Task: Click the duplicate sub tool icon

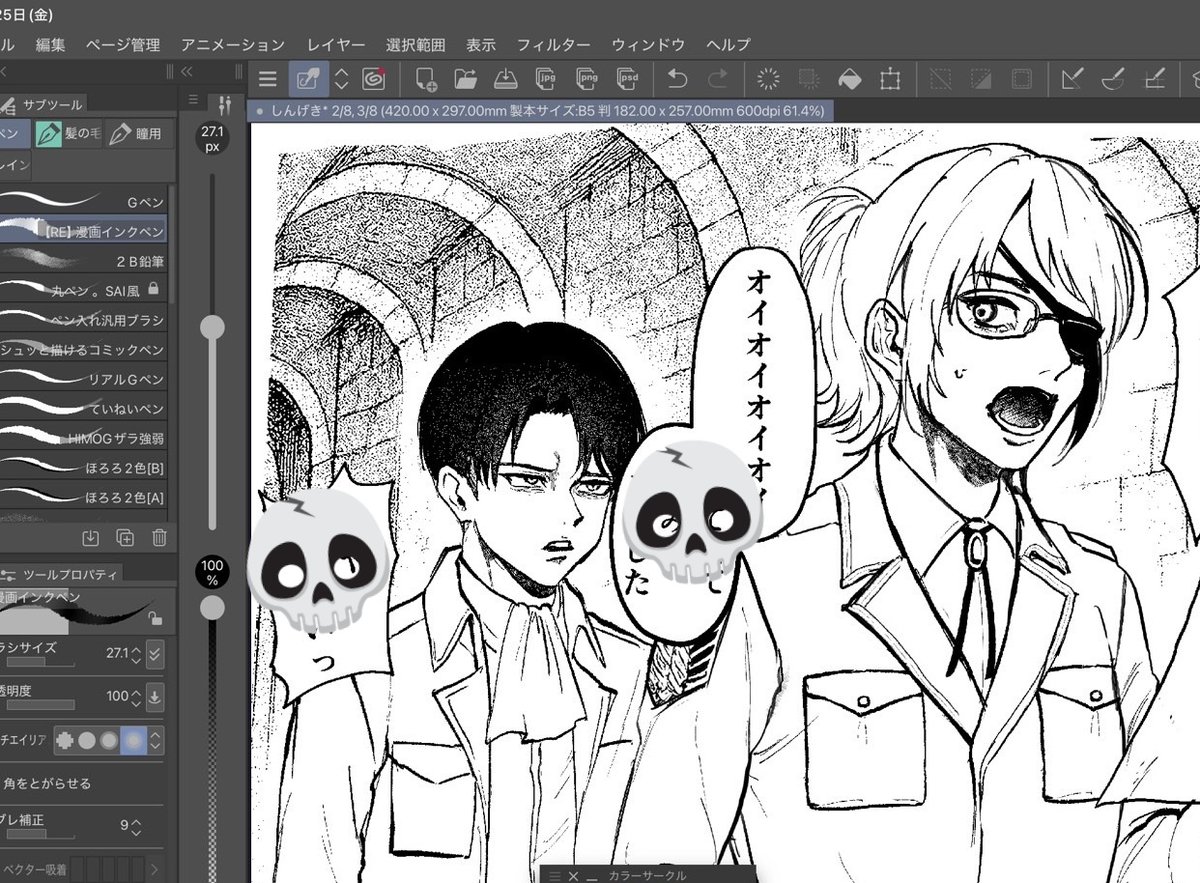Action: pyautogui.click(x=124, y=539)
